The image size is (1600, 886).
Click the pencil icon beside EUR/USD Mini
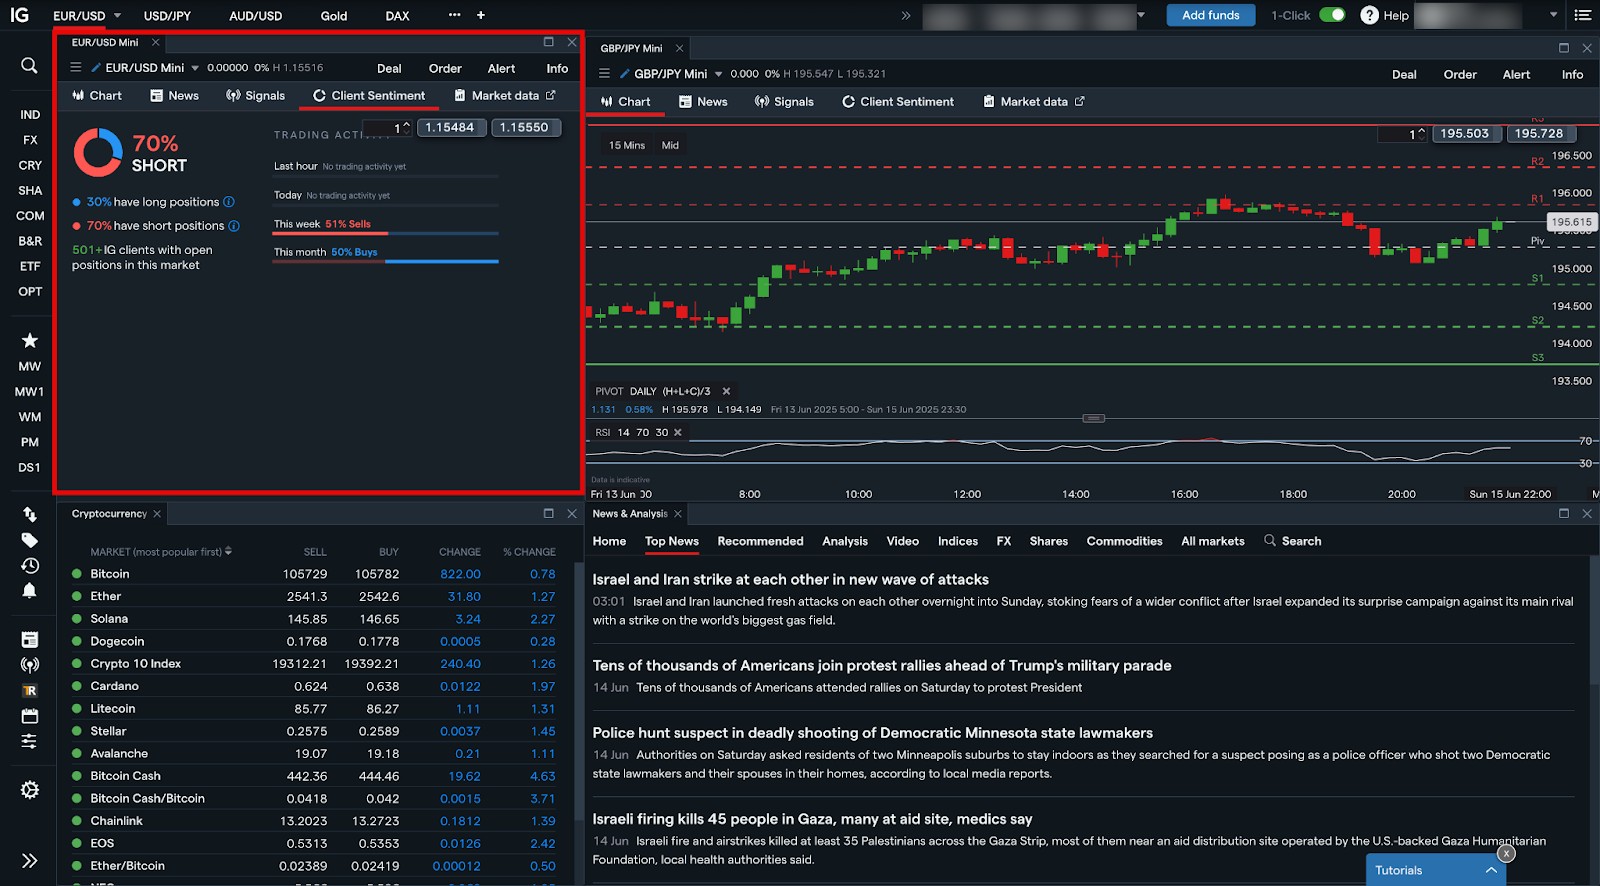(96, 68)
